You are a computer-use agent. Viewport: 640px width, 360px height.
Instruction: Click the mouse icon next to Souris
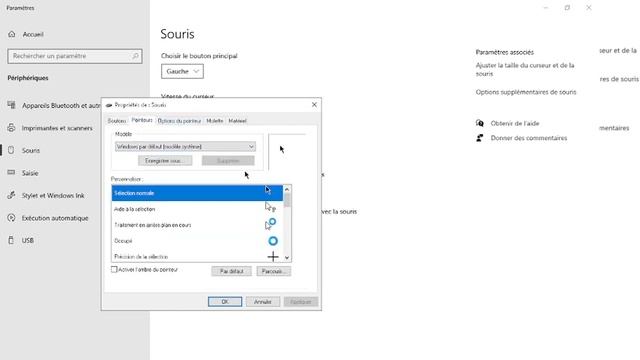[11, 150]
